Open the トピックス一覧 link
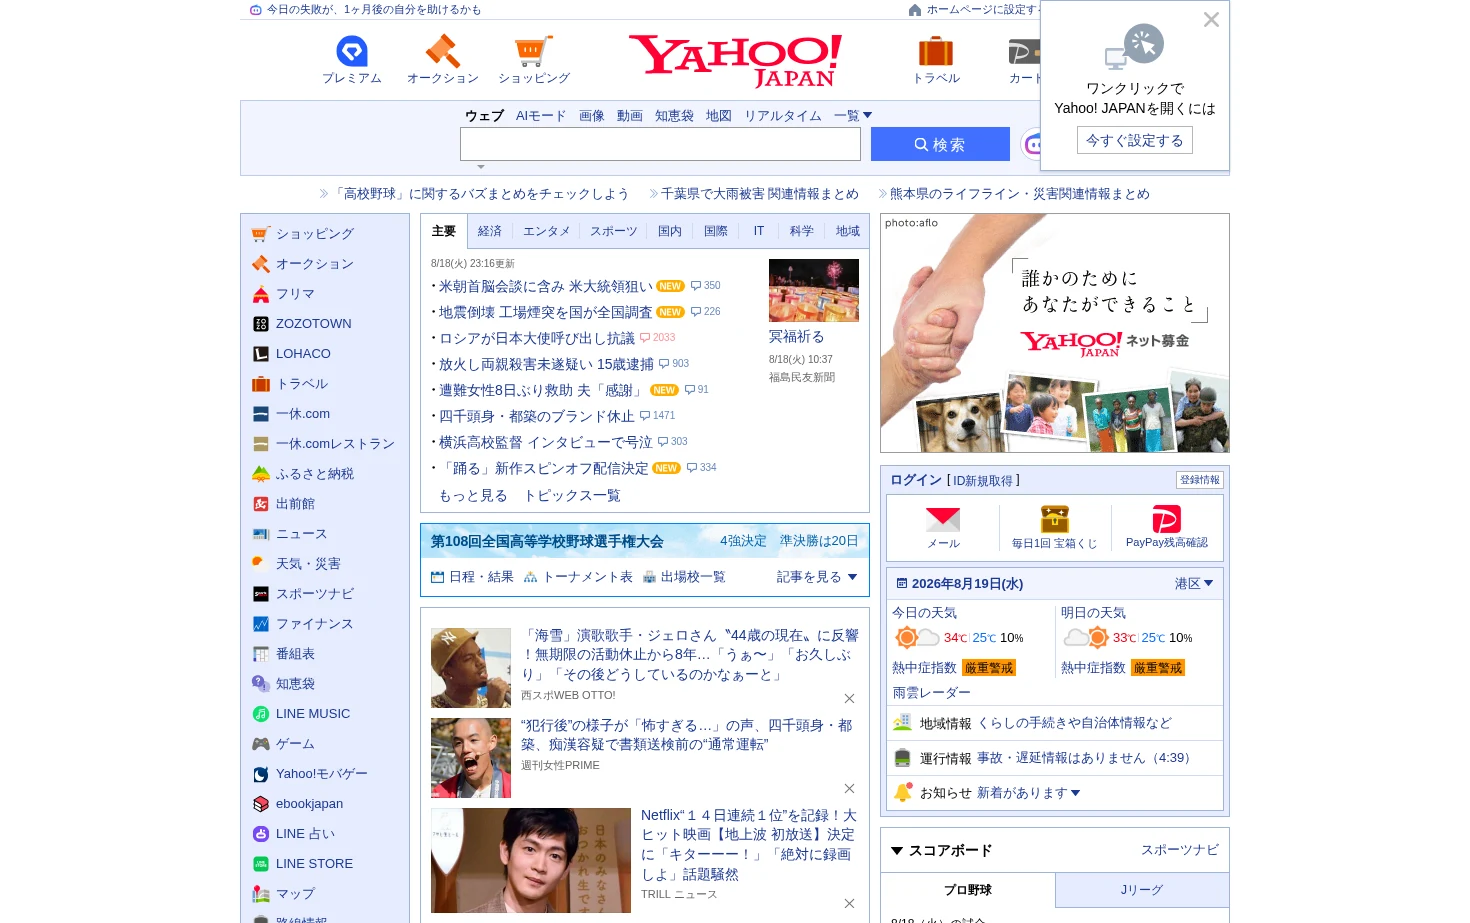This screenshot has width=1470, height=923. pyautogui.click(x=572, y=496)
